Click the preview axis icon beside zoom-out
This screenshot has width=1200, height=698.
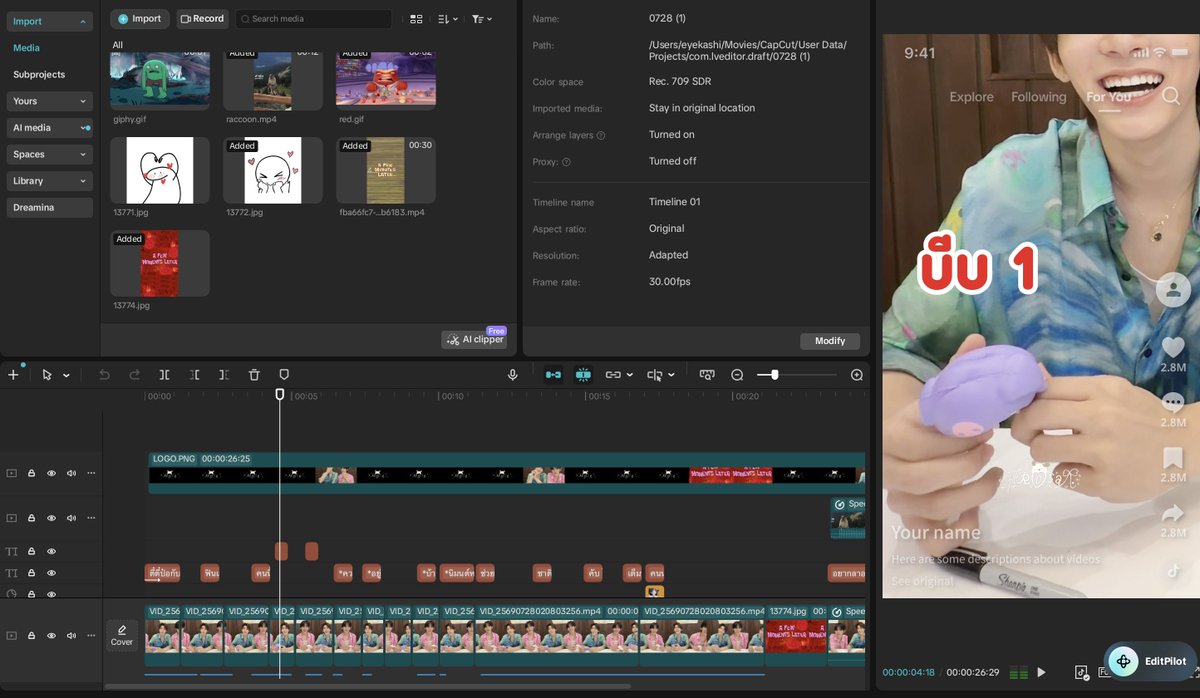[707, 375]
